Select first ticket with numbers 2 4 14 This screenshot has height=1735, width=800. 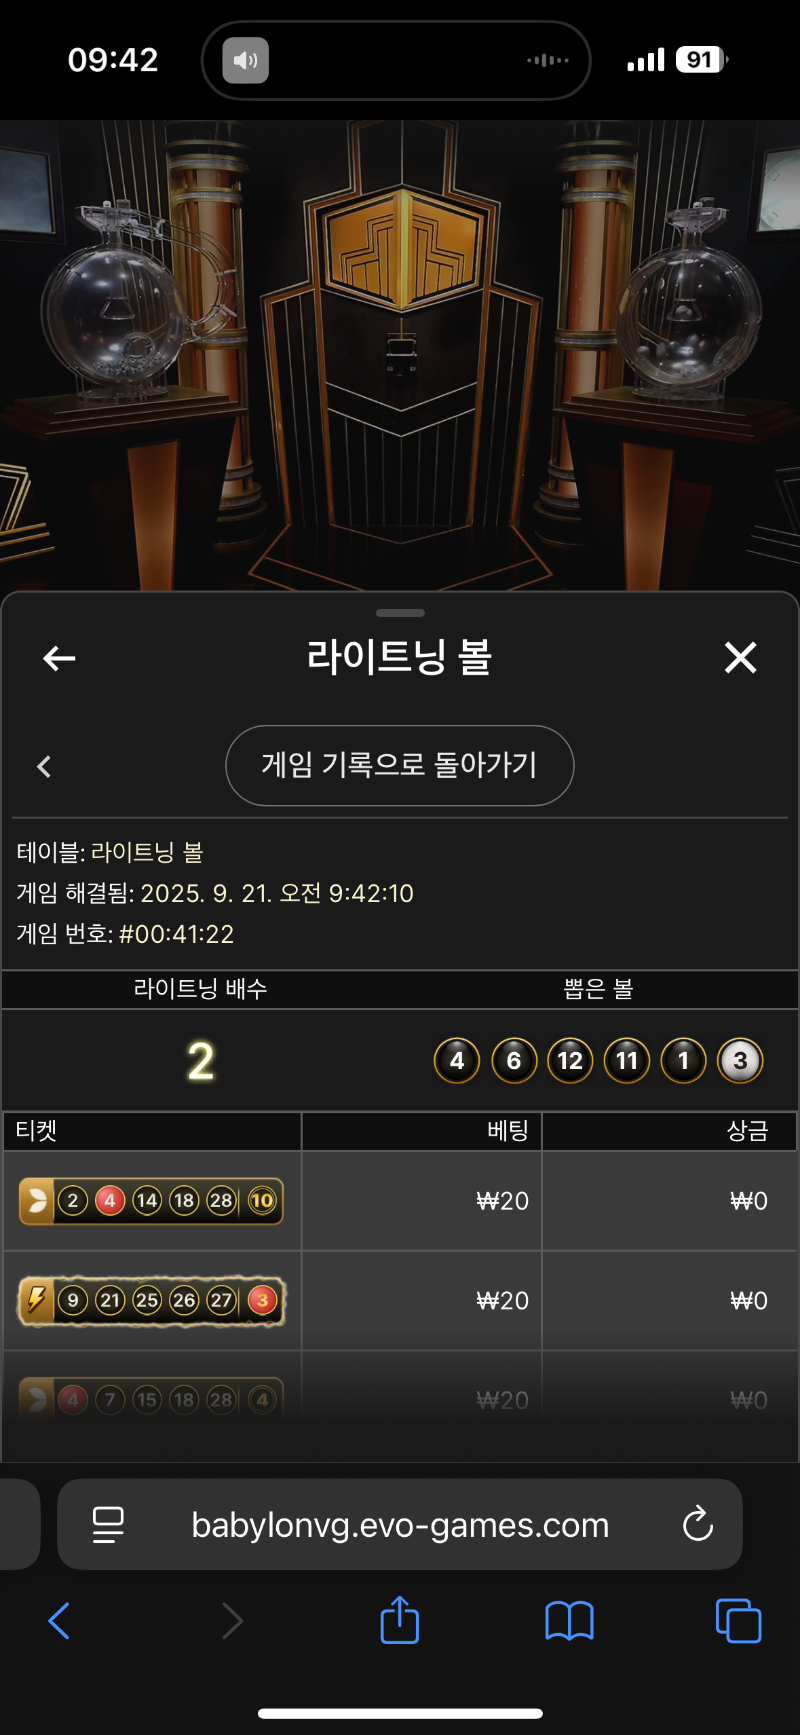click(151, 1201)
